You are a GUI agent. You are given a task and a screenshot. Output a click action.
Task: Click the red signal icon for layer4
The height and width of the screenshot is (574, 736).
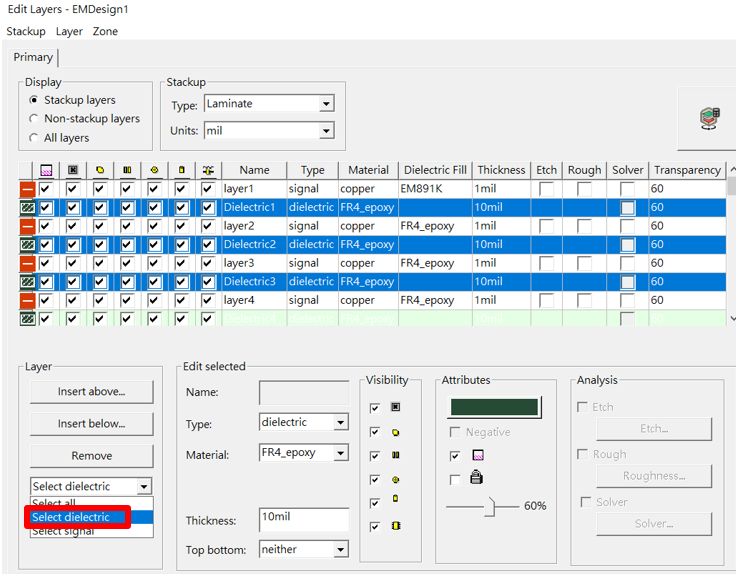[x=27, y=300]
